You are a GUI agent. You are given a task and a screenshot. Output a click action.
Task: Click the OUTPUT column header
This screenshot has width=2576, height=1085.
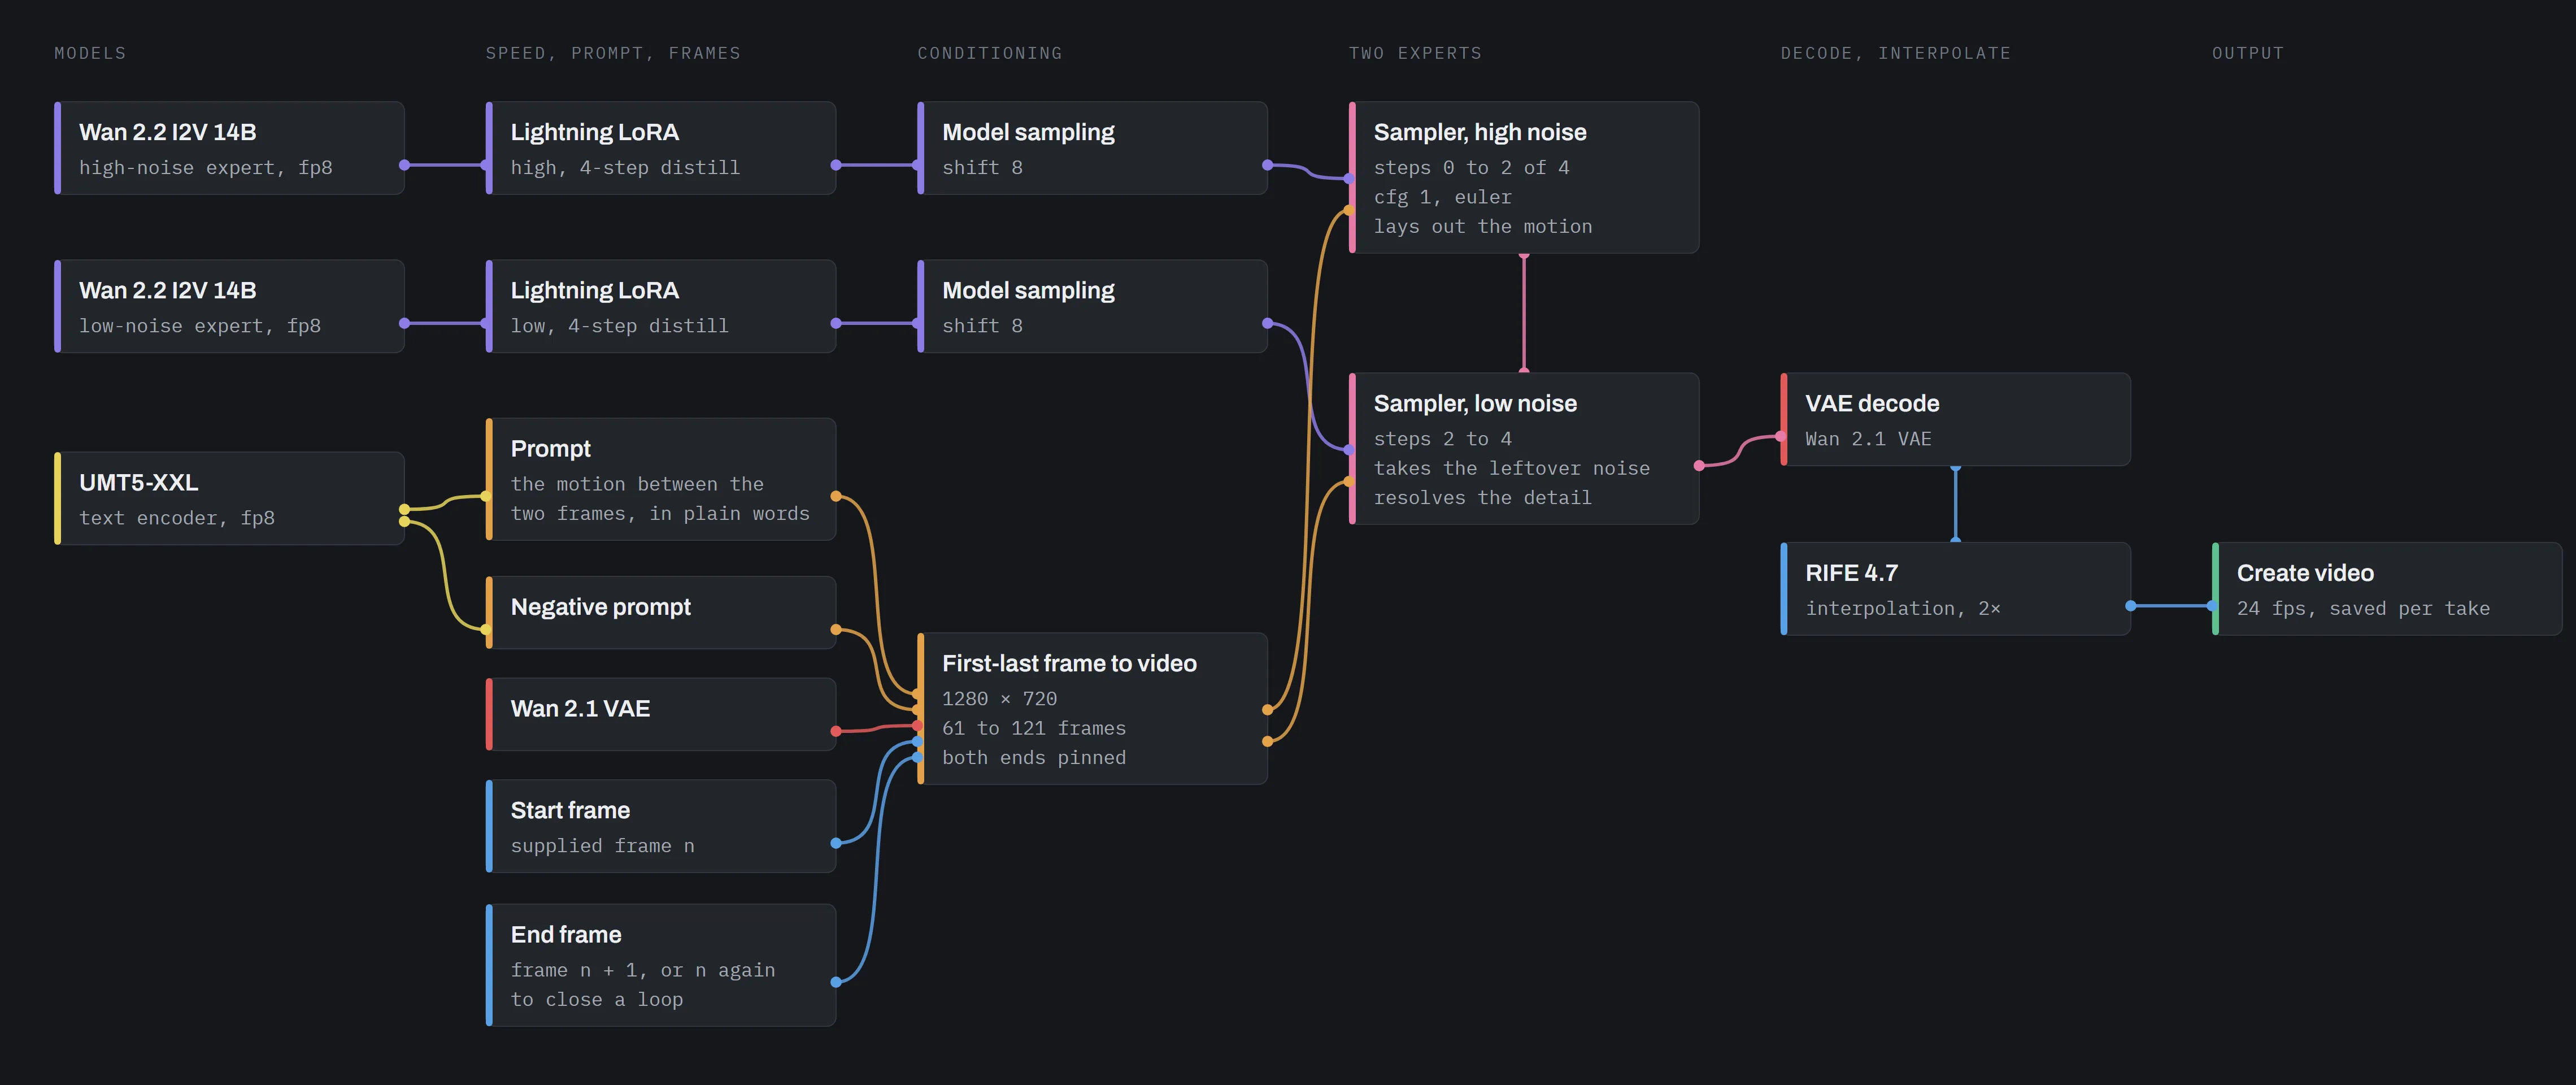[x=2248, y=53]
